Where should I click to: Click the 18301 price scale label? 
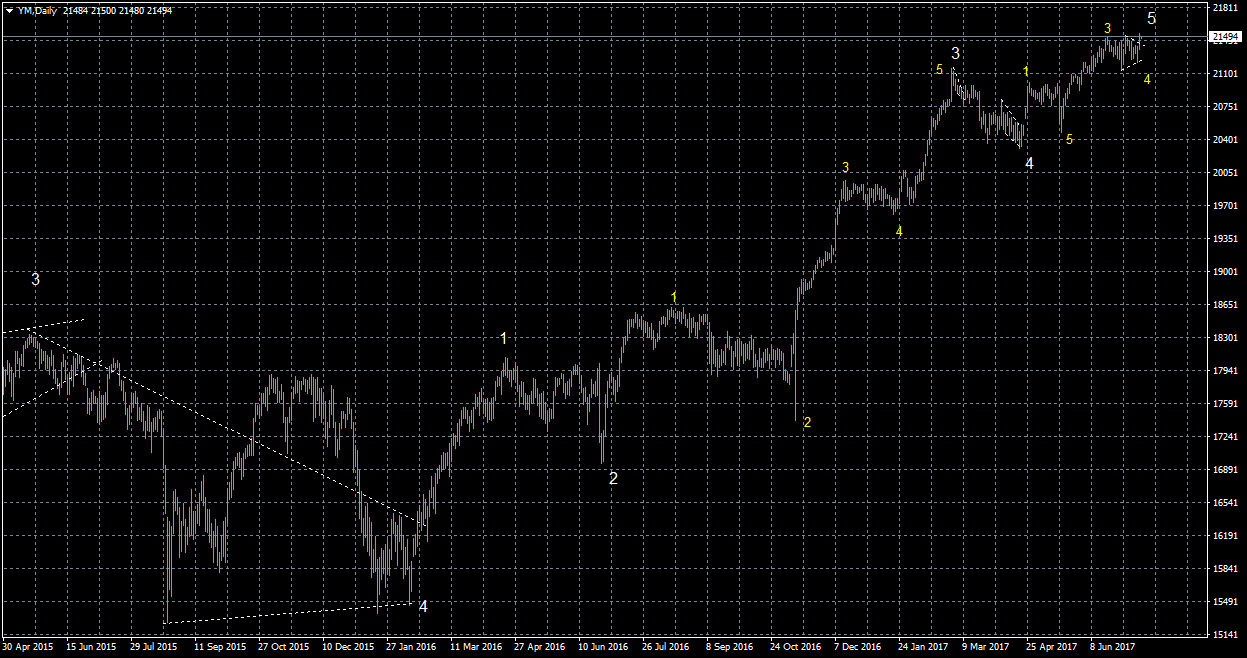click(x=1224, y=338)
